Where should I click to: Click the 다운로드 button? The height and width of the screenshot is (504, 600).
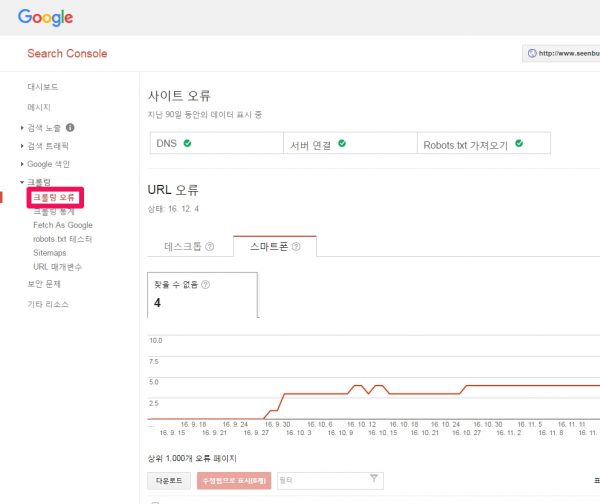tap(169, 481)
